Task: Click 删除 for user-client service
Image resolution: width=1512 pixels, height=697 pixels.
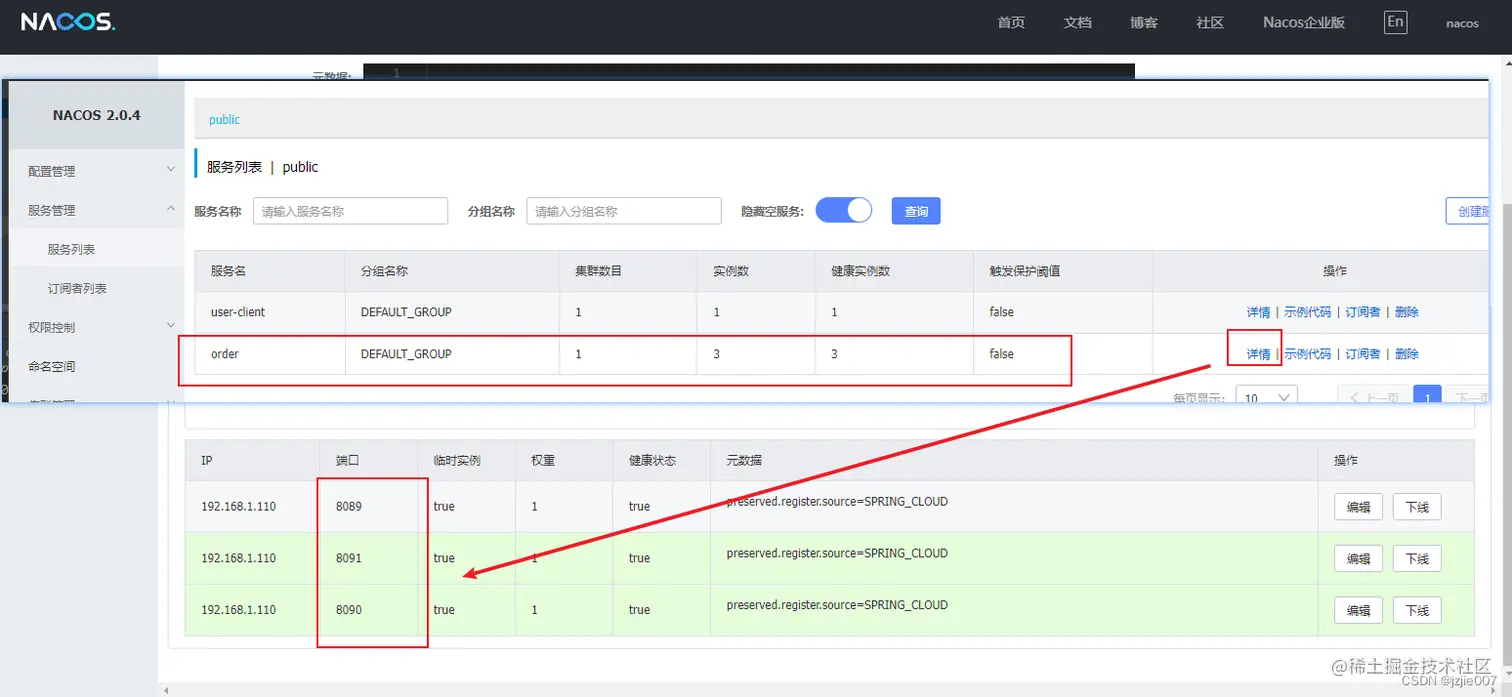Action: coord(1407,312)
